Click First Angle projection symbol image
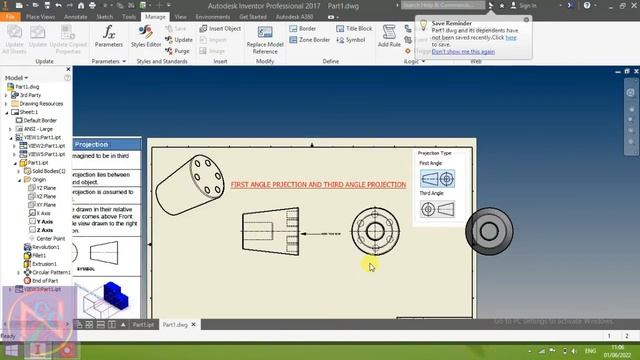Viewport: 640px width, 360px height. click(x=437, y=179)
